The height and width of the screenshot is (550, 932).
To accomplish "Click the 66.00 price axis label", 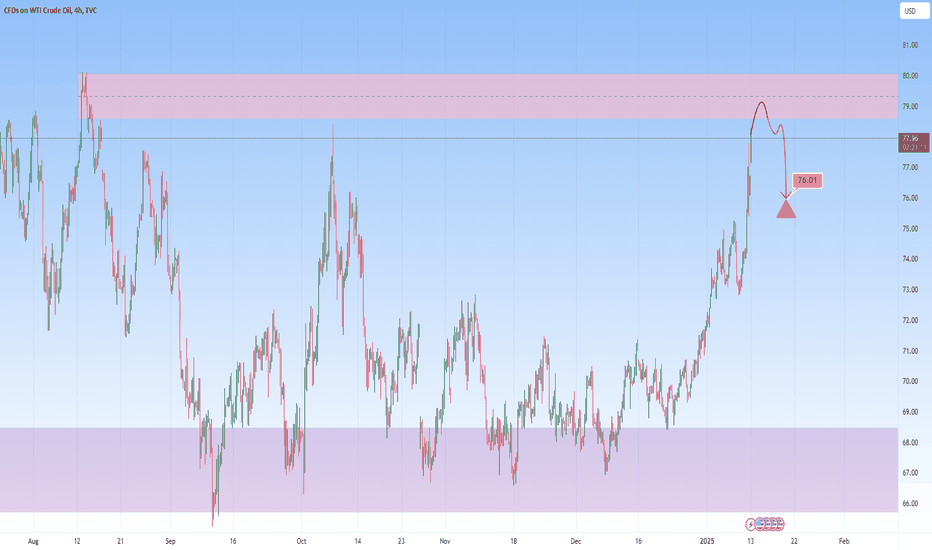I will click(910, 503).
